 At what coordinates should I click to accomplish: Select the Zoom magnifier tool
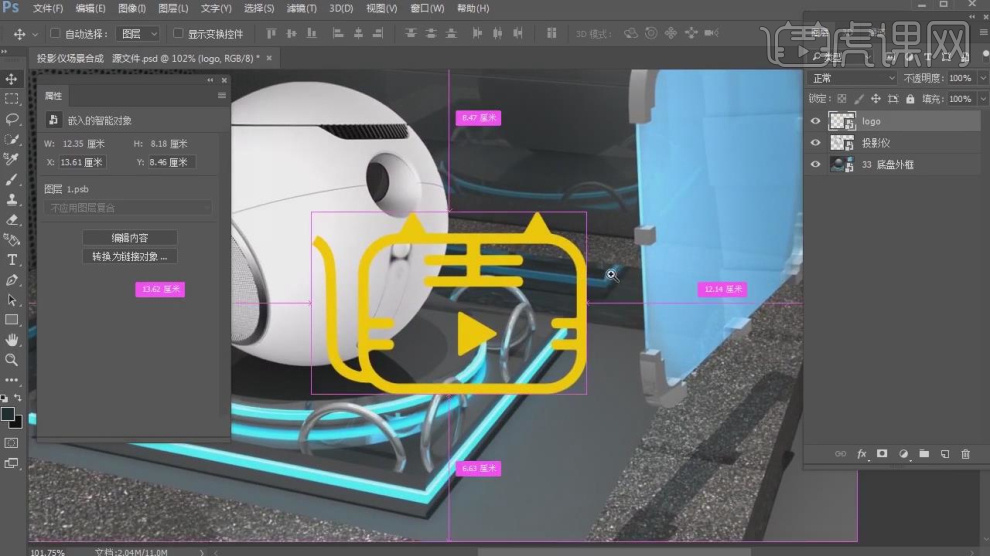12,360
